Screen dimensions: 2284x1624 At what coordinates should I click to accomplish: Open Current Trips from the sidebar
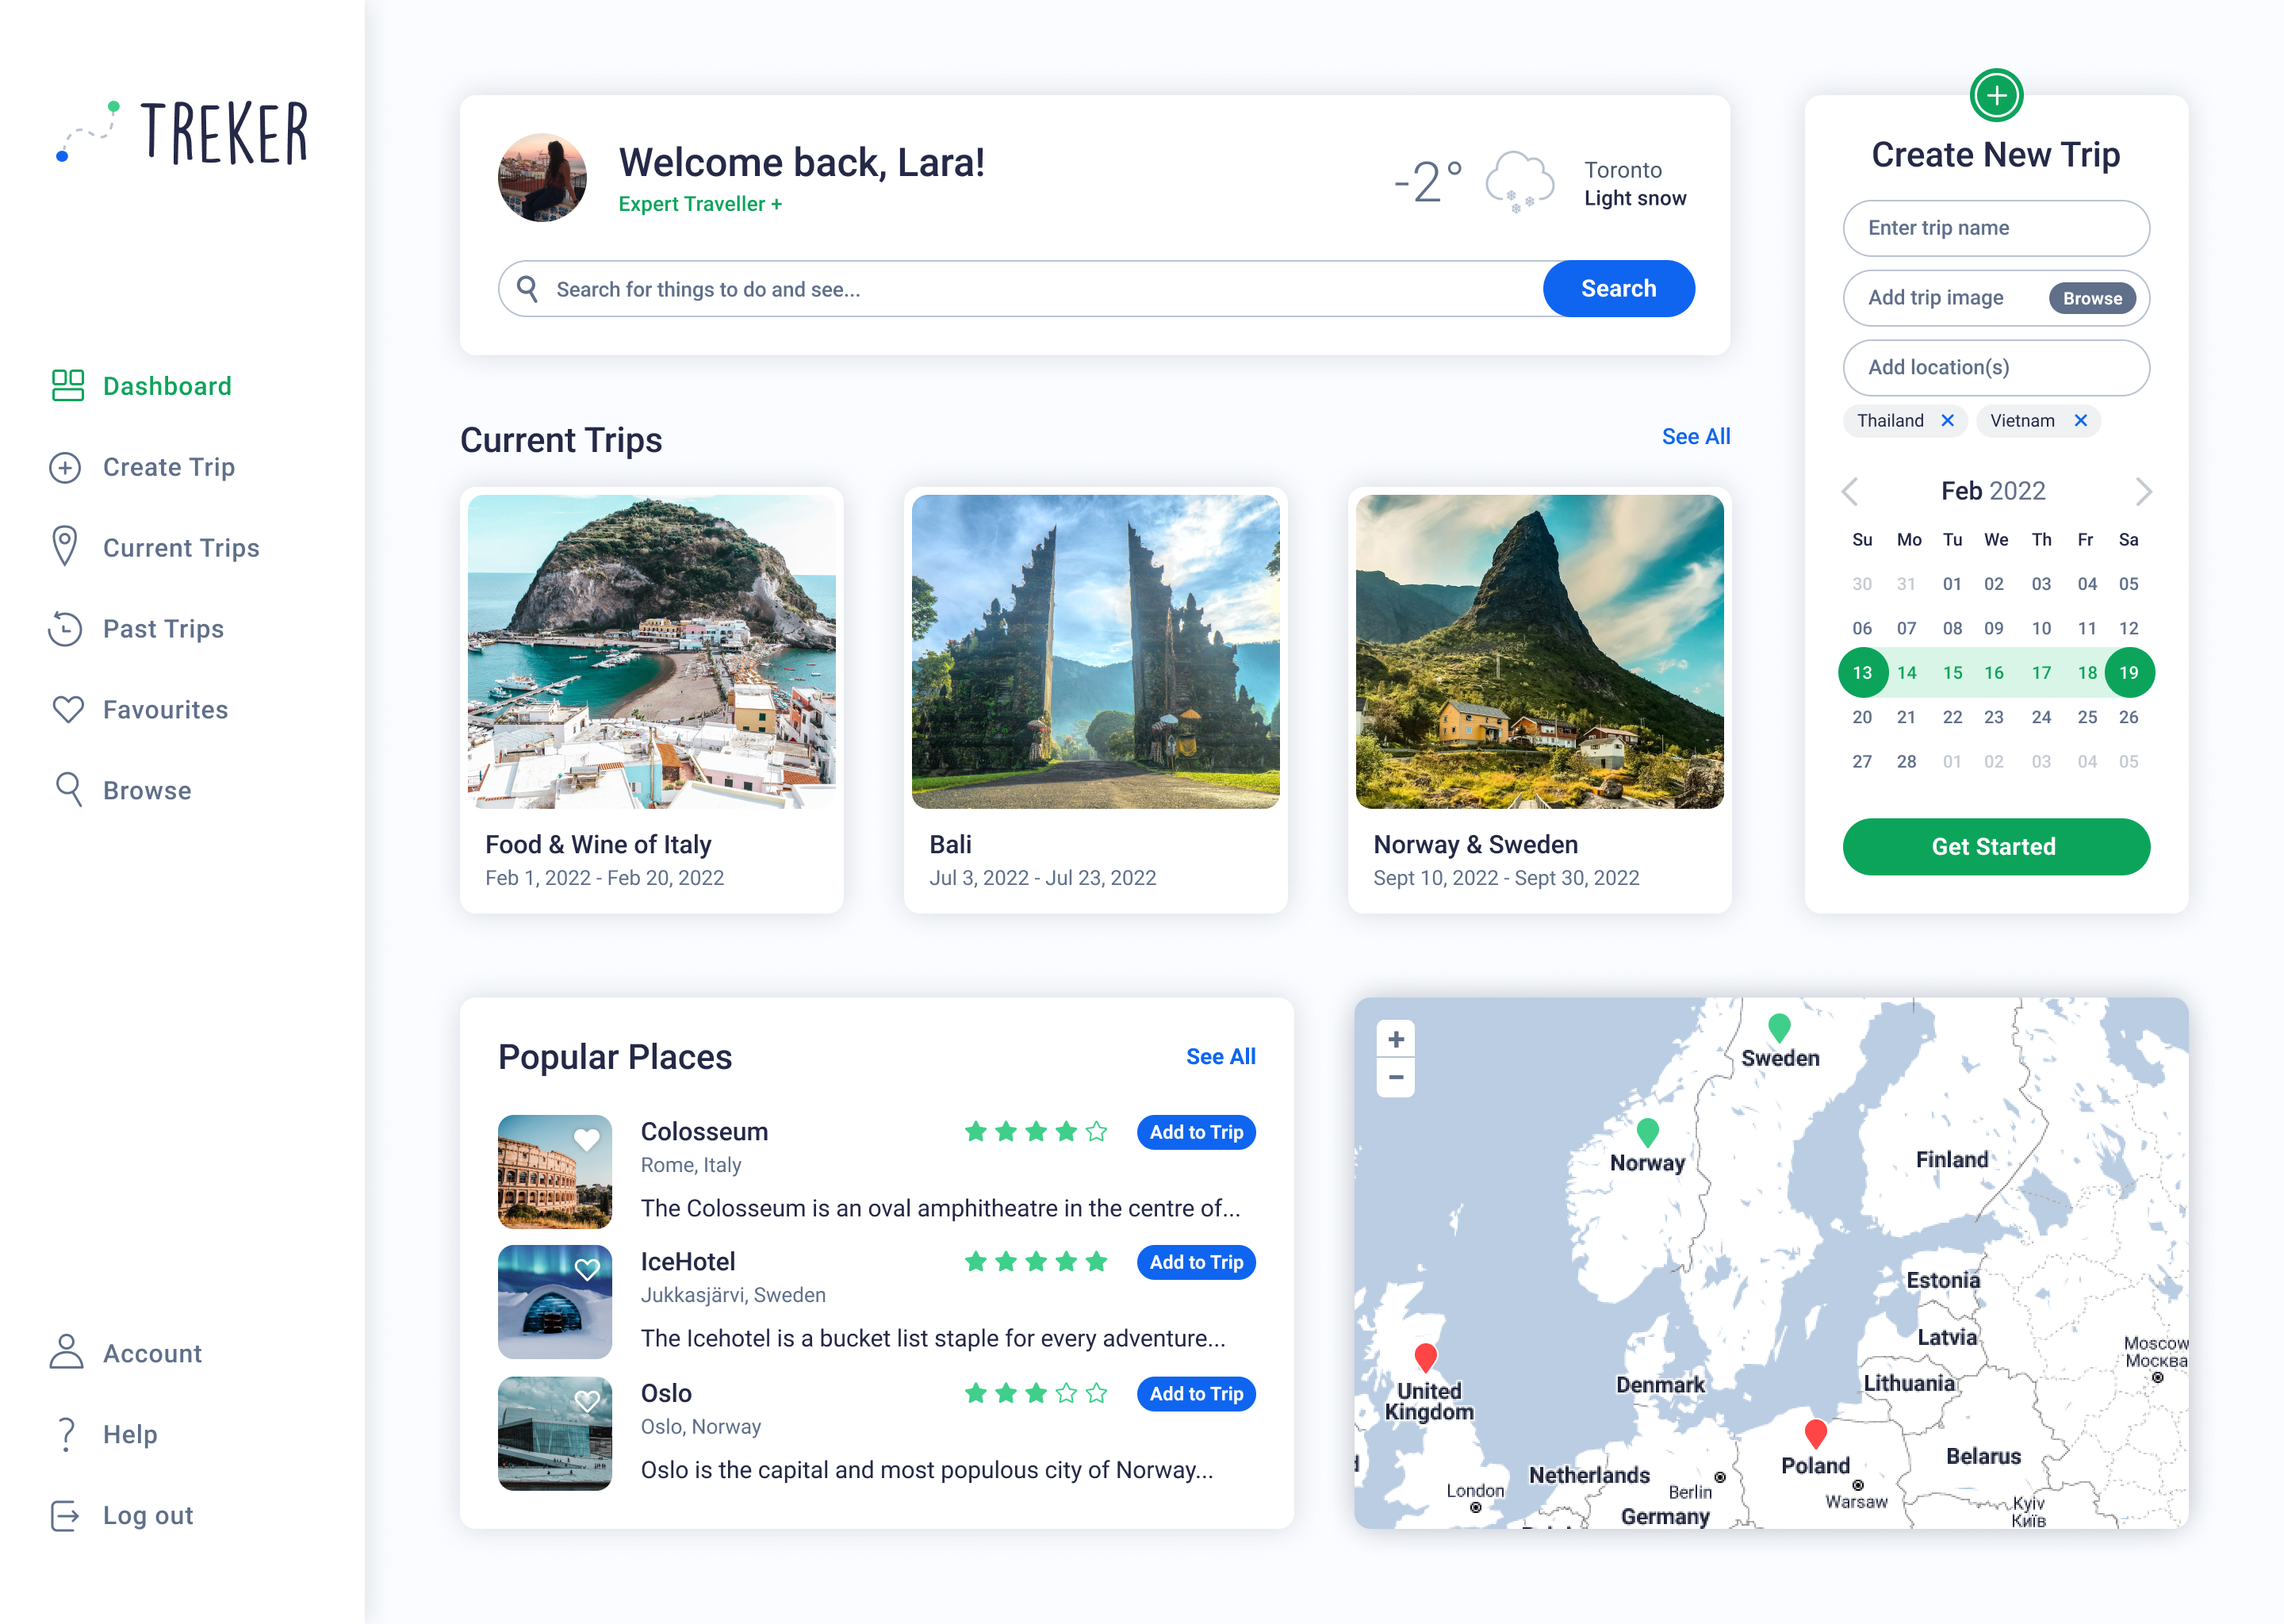(x=66, y=547)
